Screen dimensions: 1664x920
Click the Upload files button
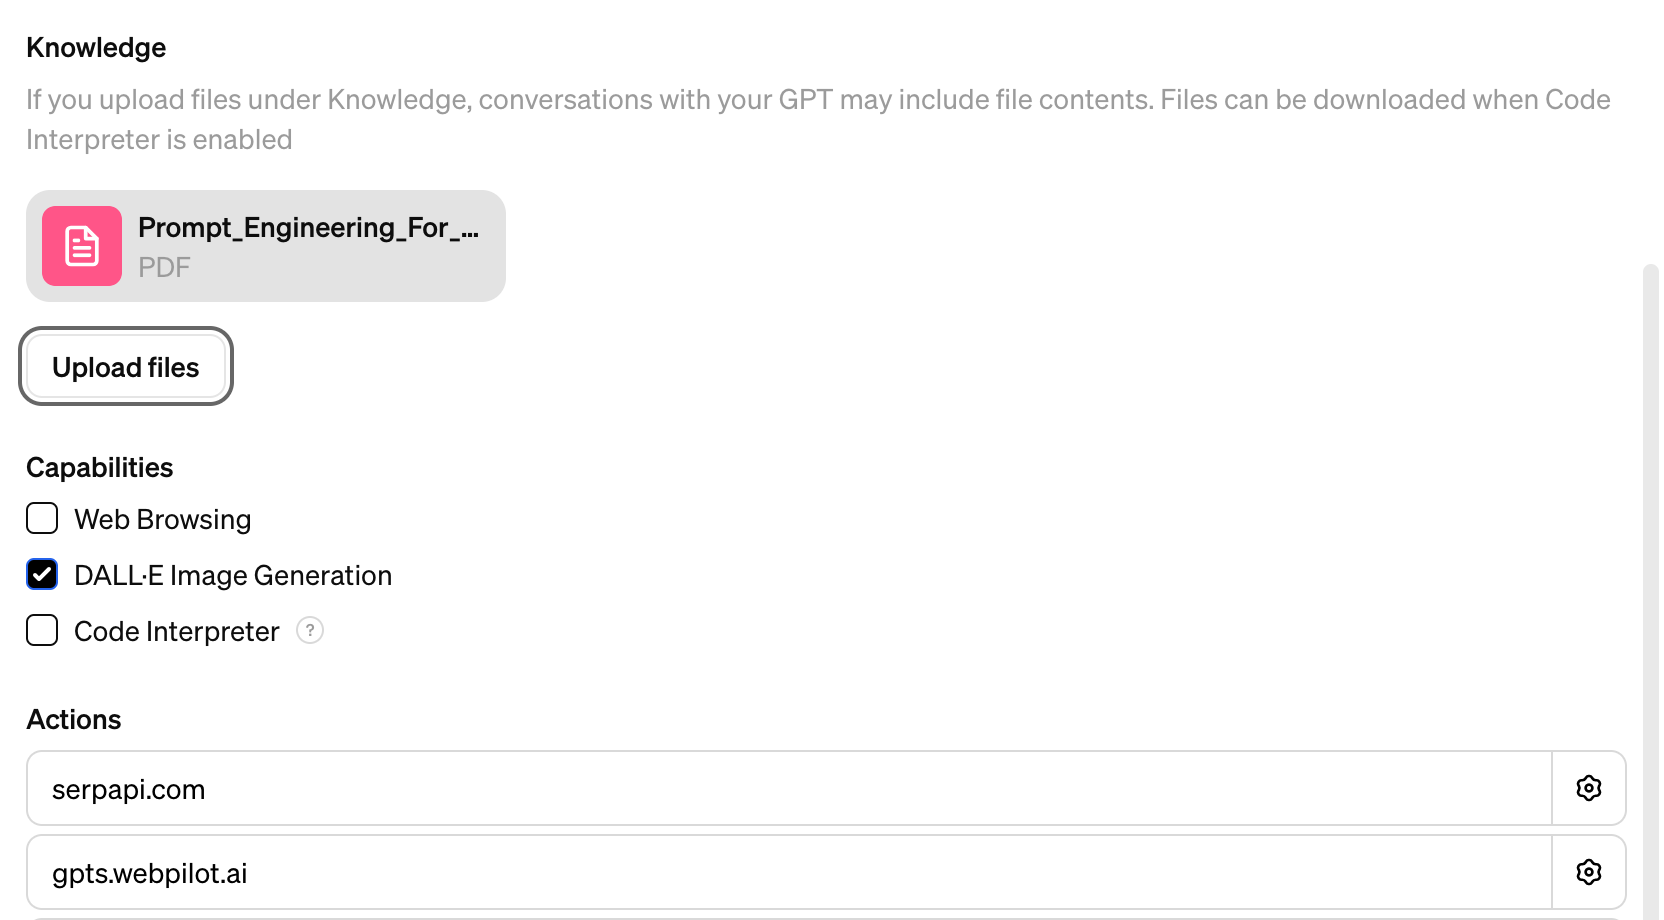point(126,367)
